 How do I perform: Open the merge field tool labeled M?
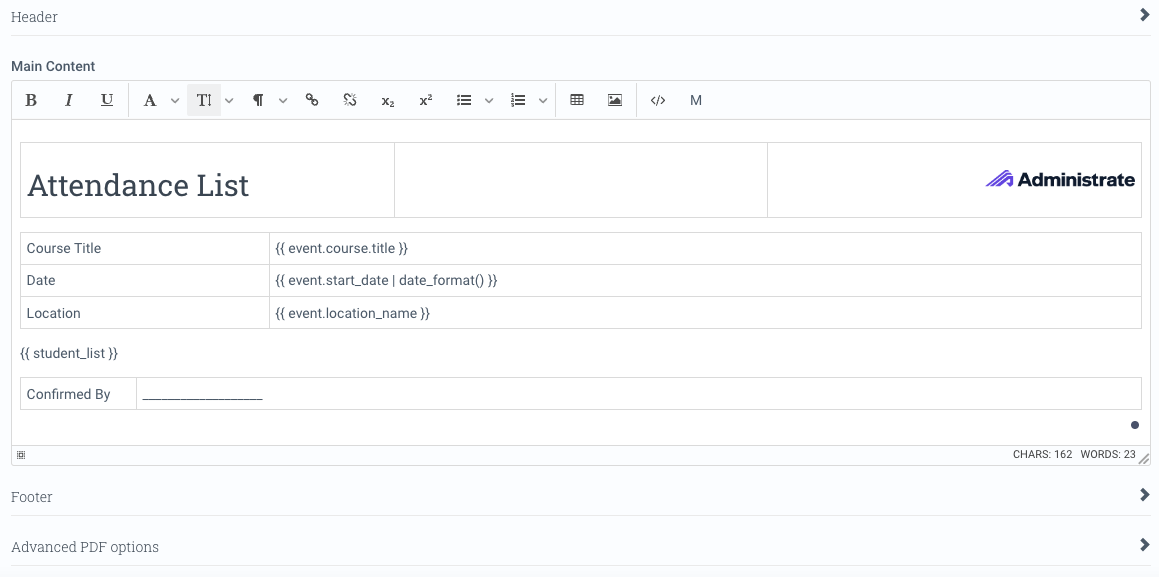[695, 100]
